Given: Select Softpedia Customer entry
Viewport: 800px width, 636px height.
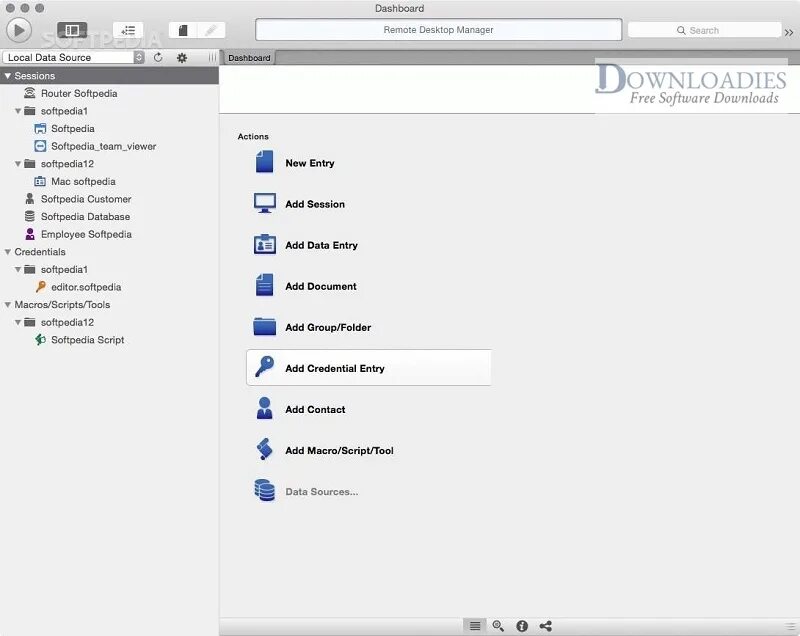Looking at the screenshot, I should pos(86,199).
